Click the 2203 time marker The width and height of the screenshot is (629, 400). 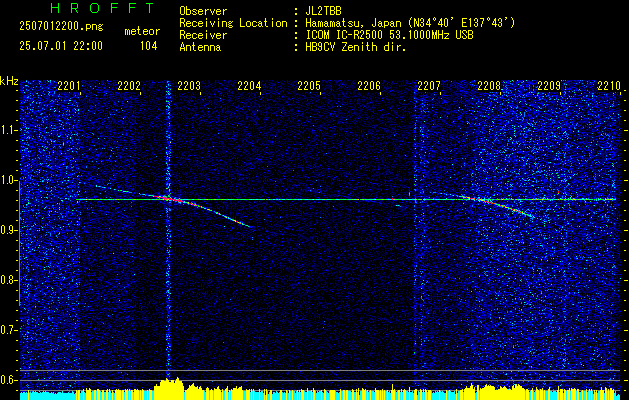[x=189, y=86]
